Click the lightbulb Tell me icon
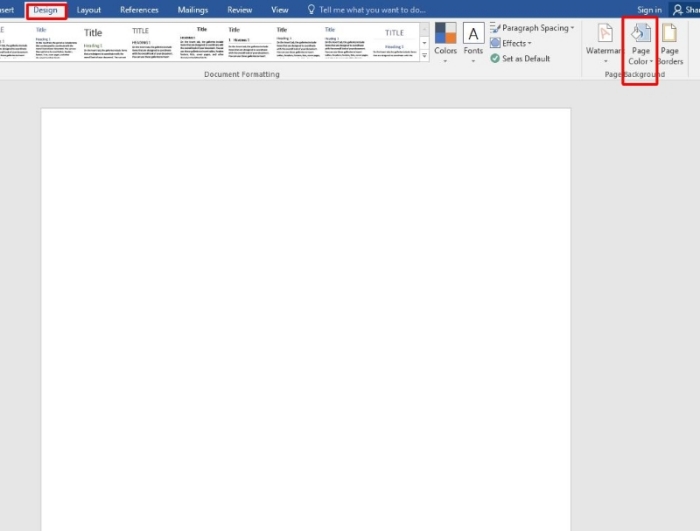Screen dimensions: 700x531 [x=311, y=10]
